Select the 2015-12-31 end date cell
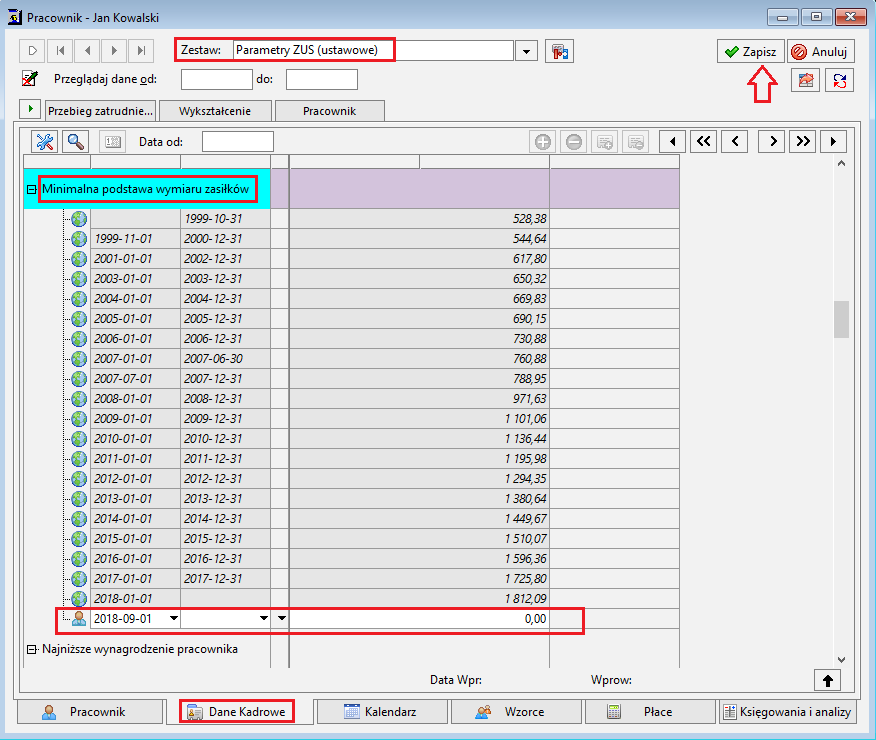This screenshot has height=740, width=876. tap(226, 539)
